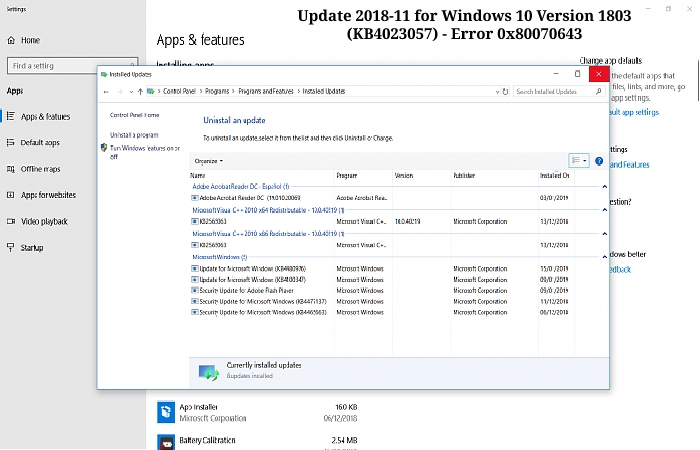Open recent locations dropdown arrow in navigation bar

131,92
